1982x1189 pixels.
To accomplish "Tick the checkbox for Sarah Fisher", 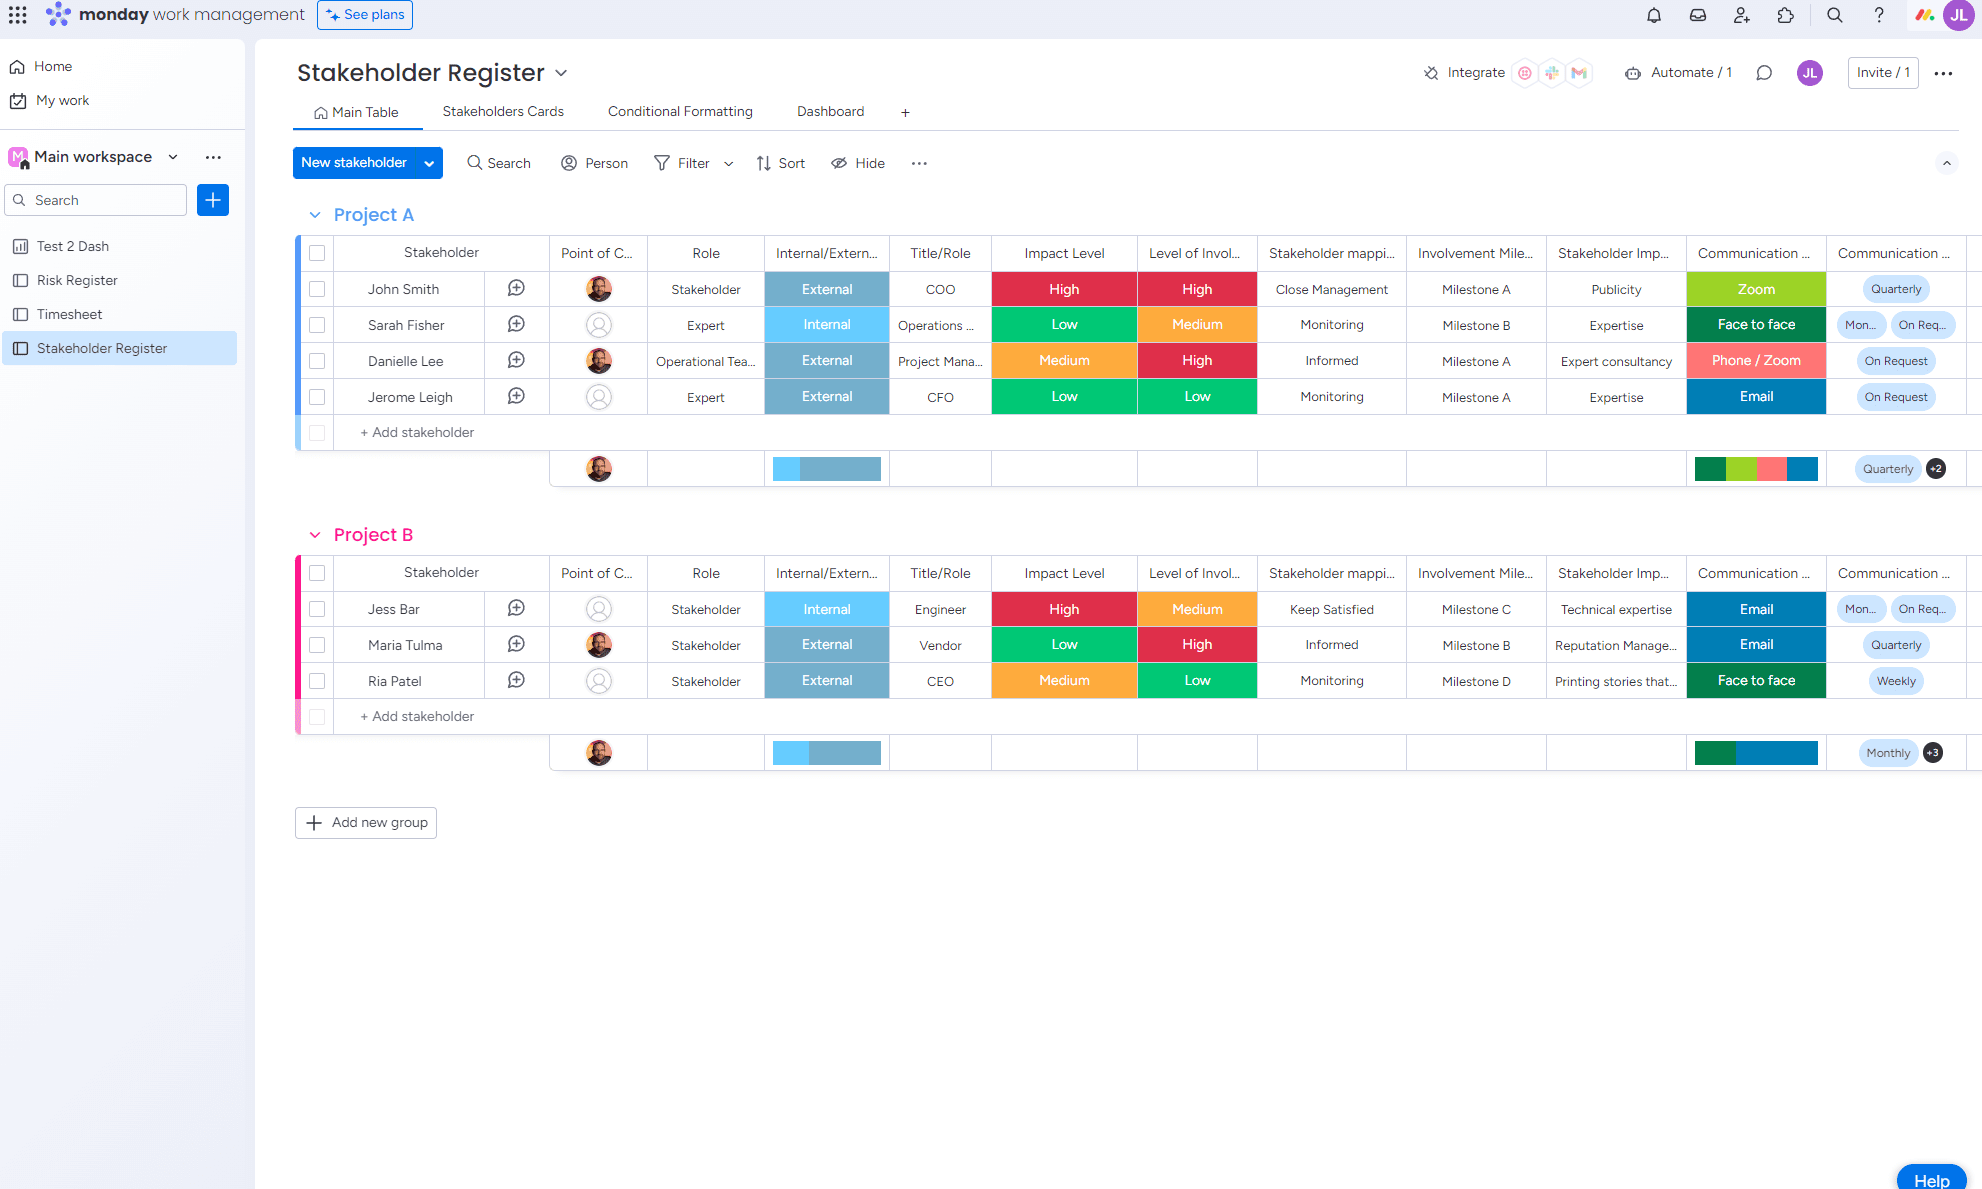I will click(317, 325).
